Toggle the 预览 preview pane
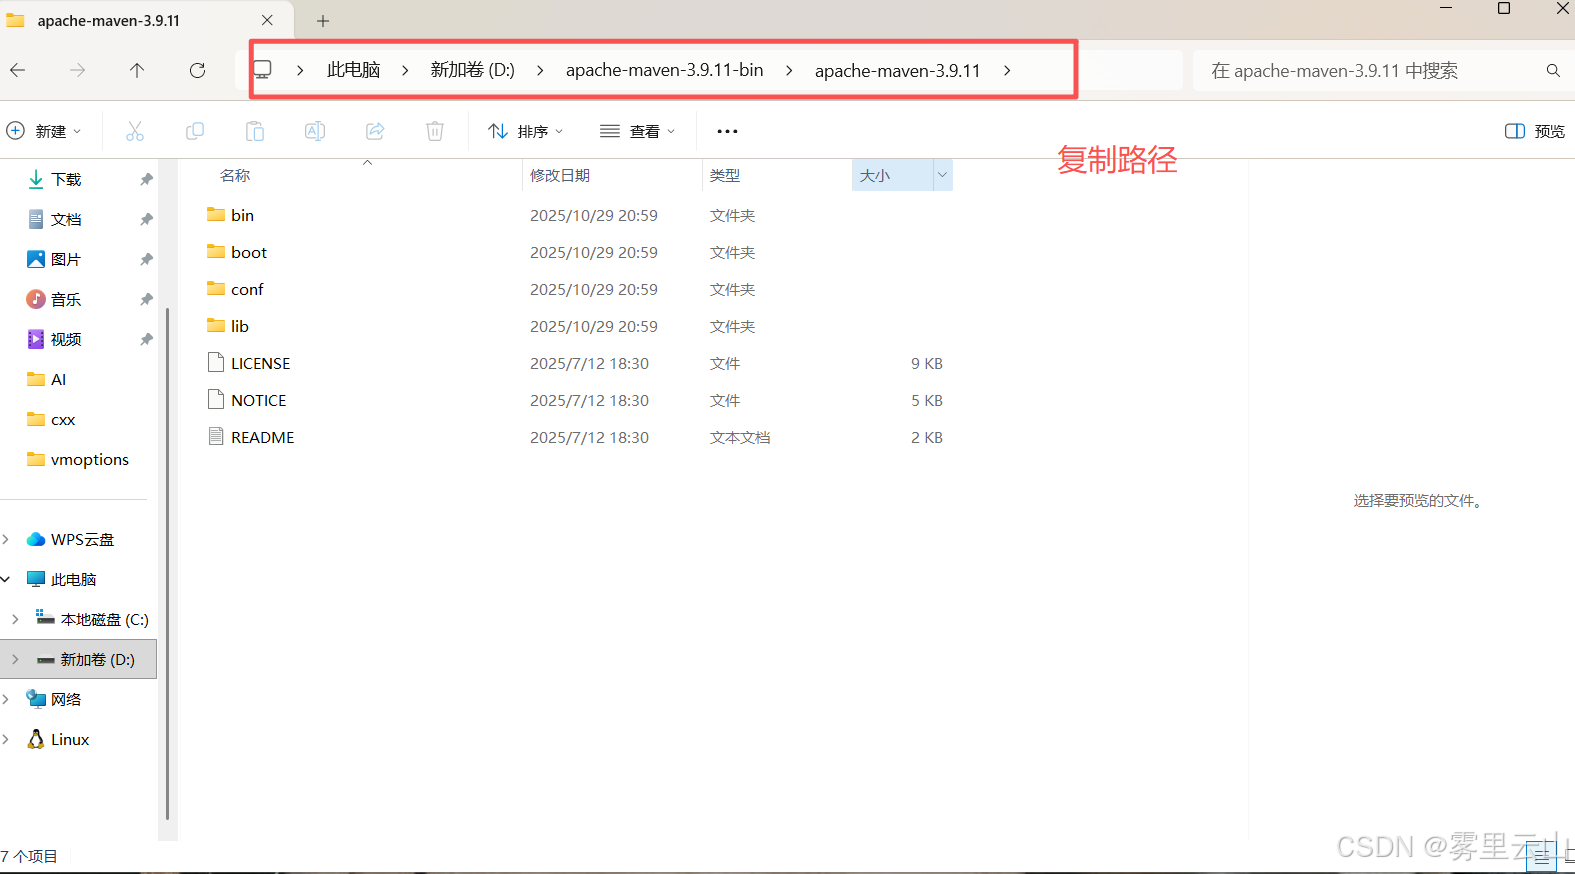The height and width of the screenshot is (874, 1575). [1535, 131]
